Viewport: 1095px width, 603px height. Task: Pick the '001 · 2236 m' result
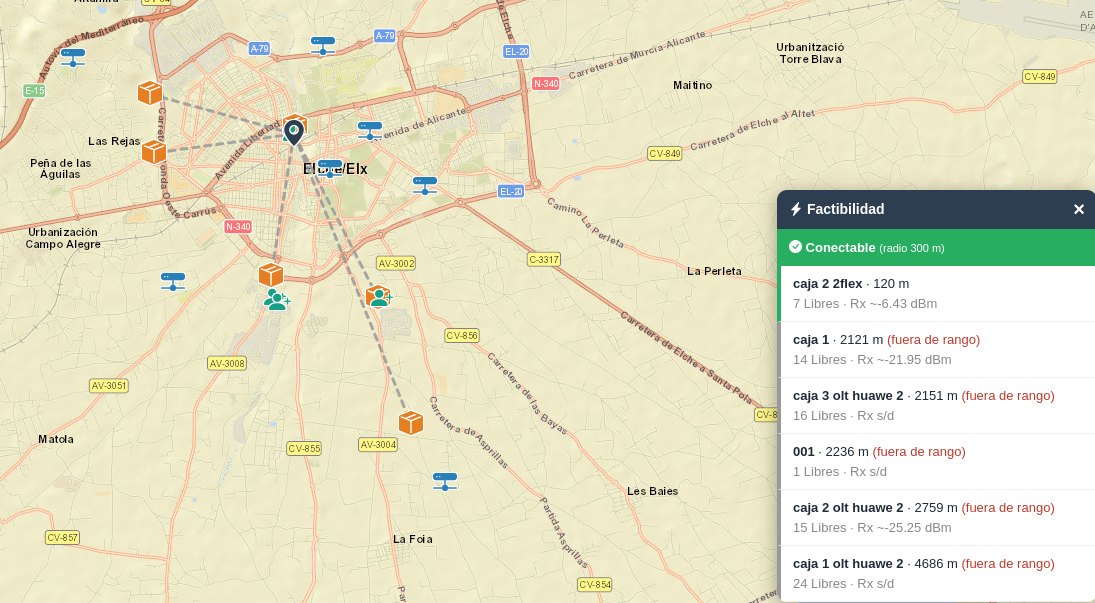point(936,461)
